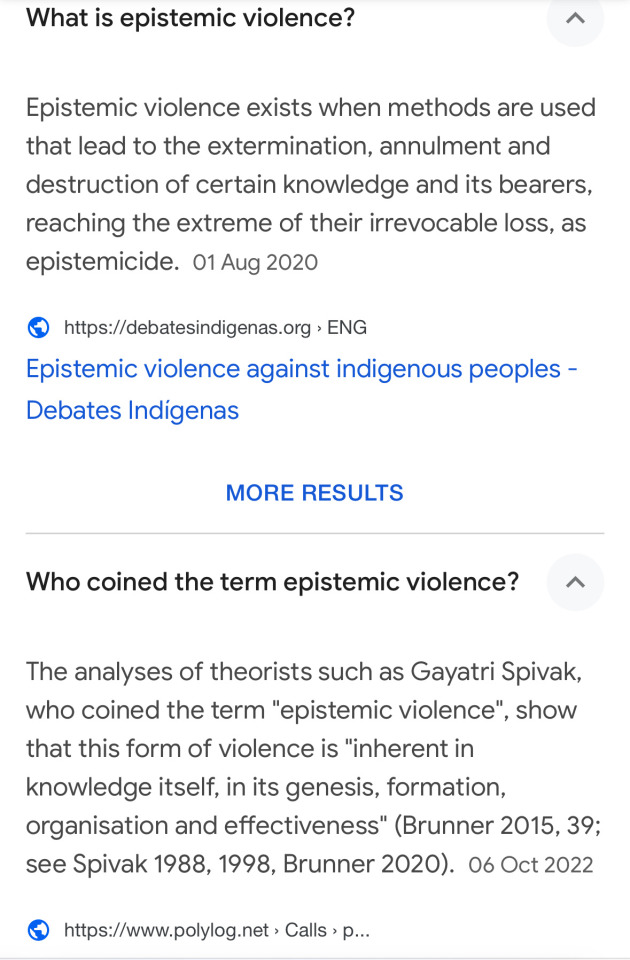Screen dimensions: 630x960
Task: Click the 06 Oct 2022 date
Action: point(531,865)
